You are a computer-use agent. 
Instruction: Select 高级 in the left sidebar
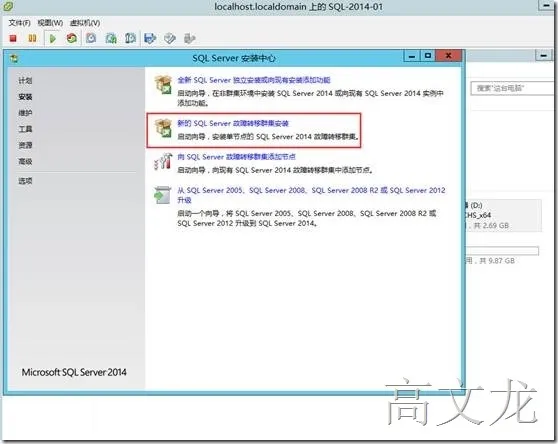(25, 162)
